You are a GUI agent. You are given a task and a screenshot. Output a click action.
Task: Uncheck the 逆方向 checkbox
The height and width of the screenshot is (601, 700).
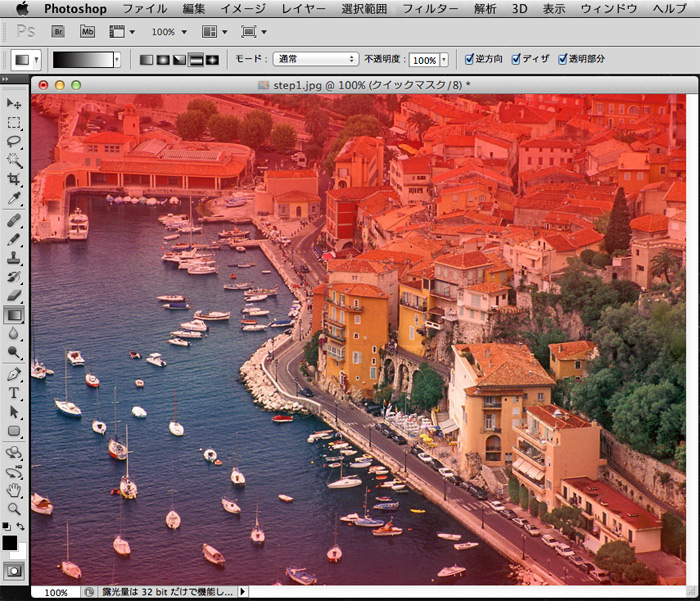coord(470,59)
